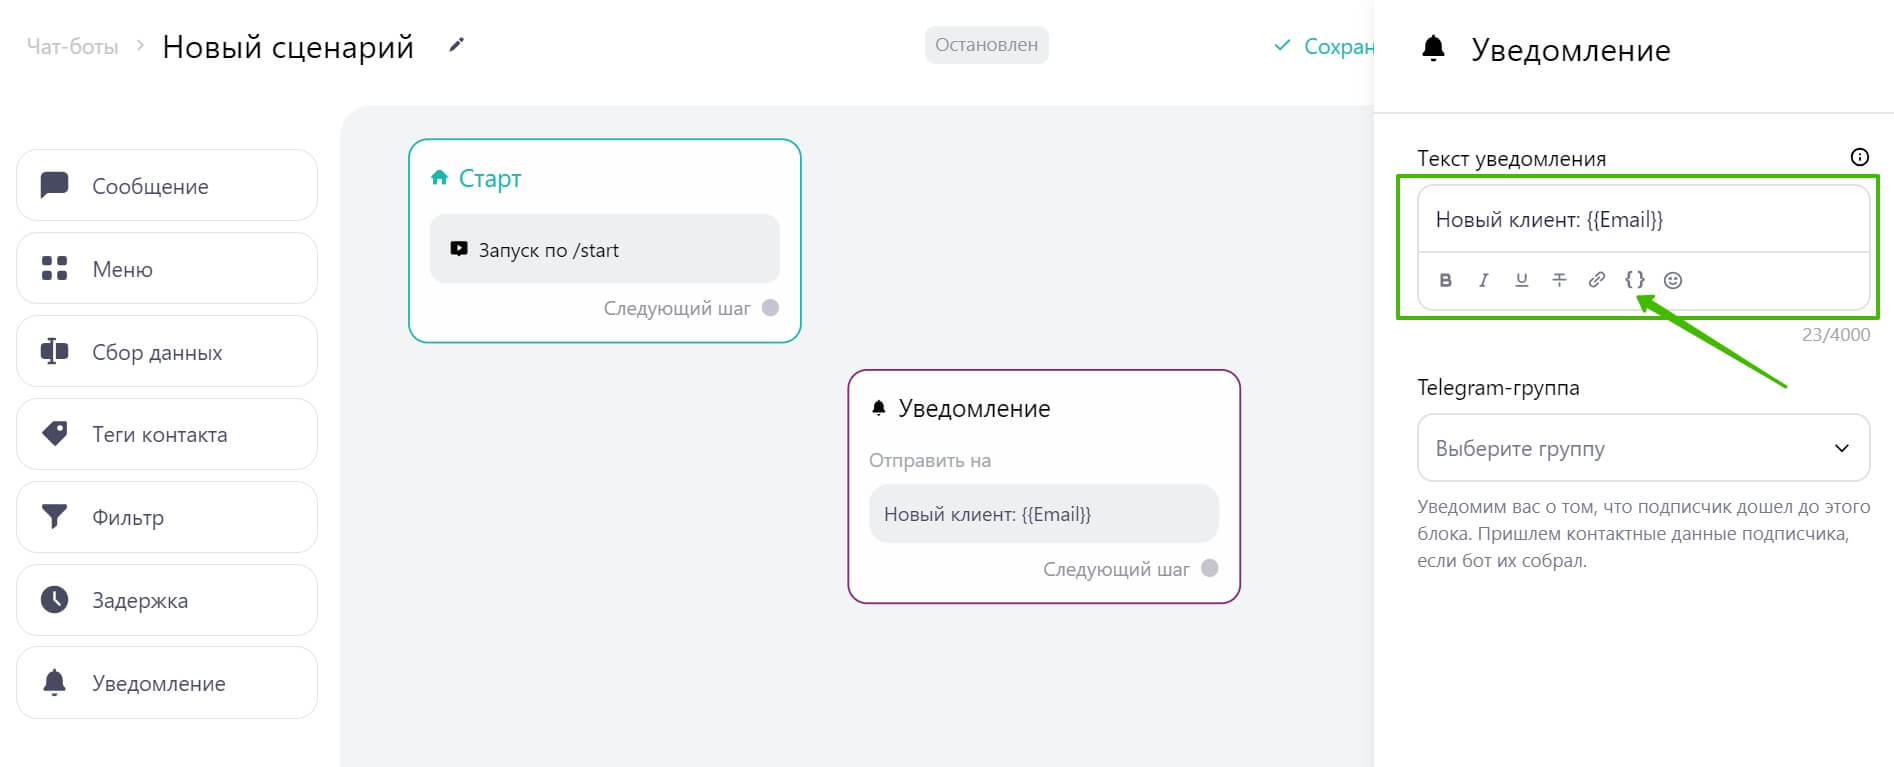Click the bell icon in canvas Уведомление block
Image resolution: width=1894 pixels, height=767 pixels.
pyautogui.click(x=879, y=407)
